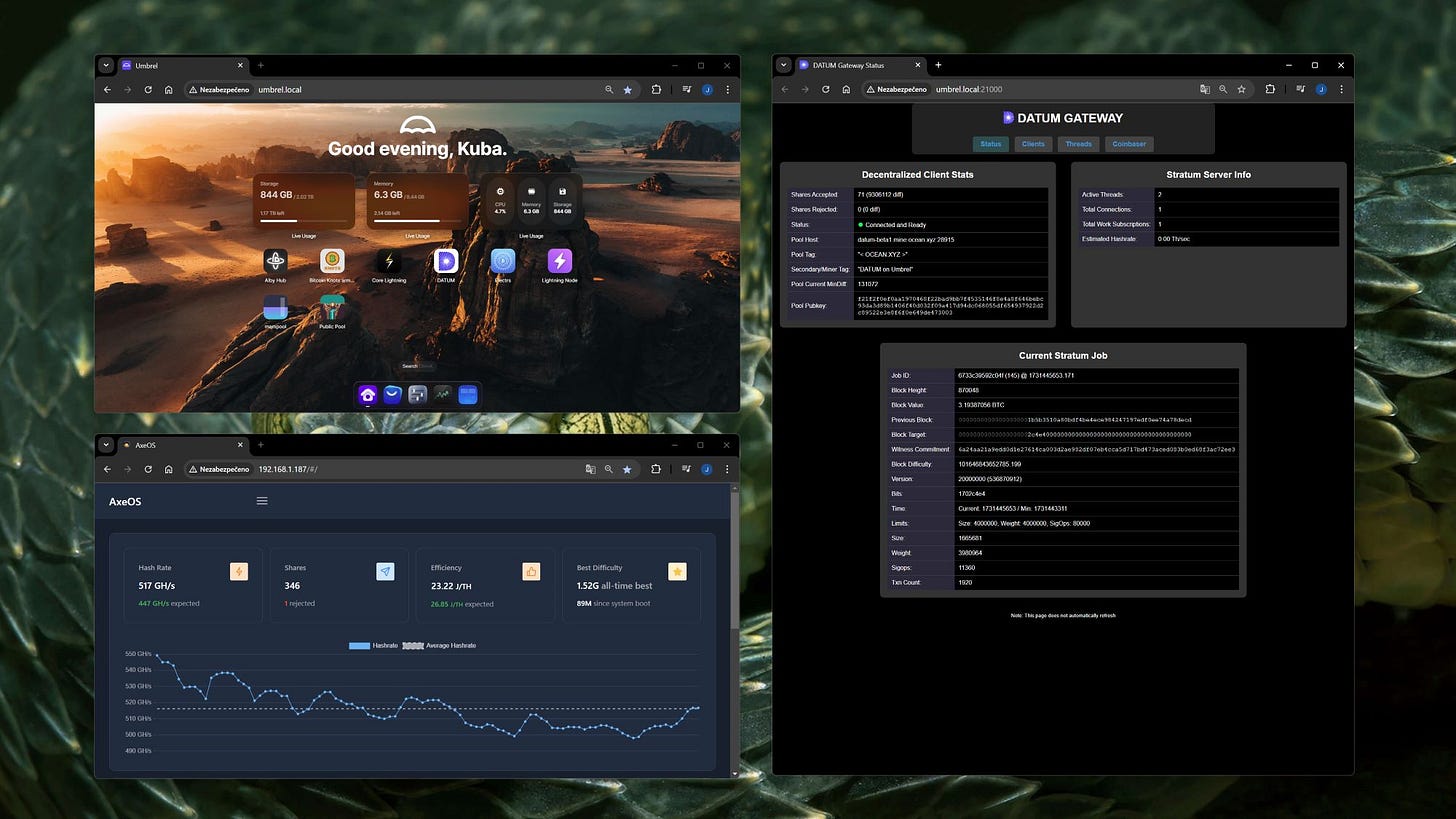The image size is (1456, 819).
Task: Open the Public Pool app
Action: (x=332, y=308)
